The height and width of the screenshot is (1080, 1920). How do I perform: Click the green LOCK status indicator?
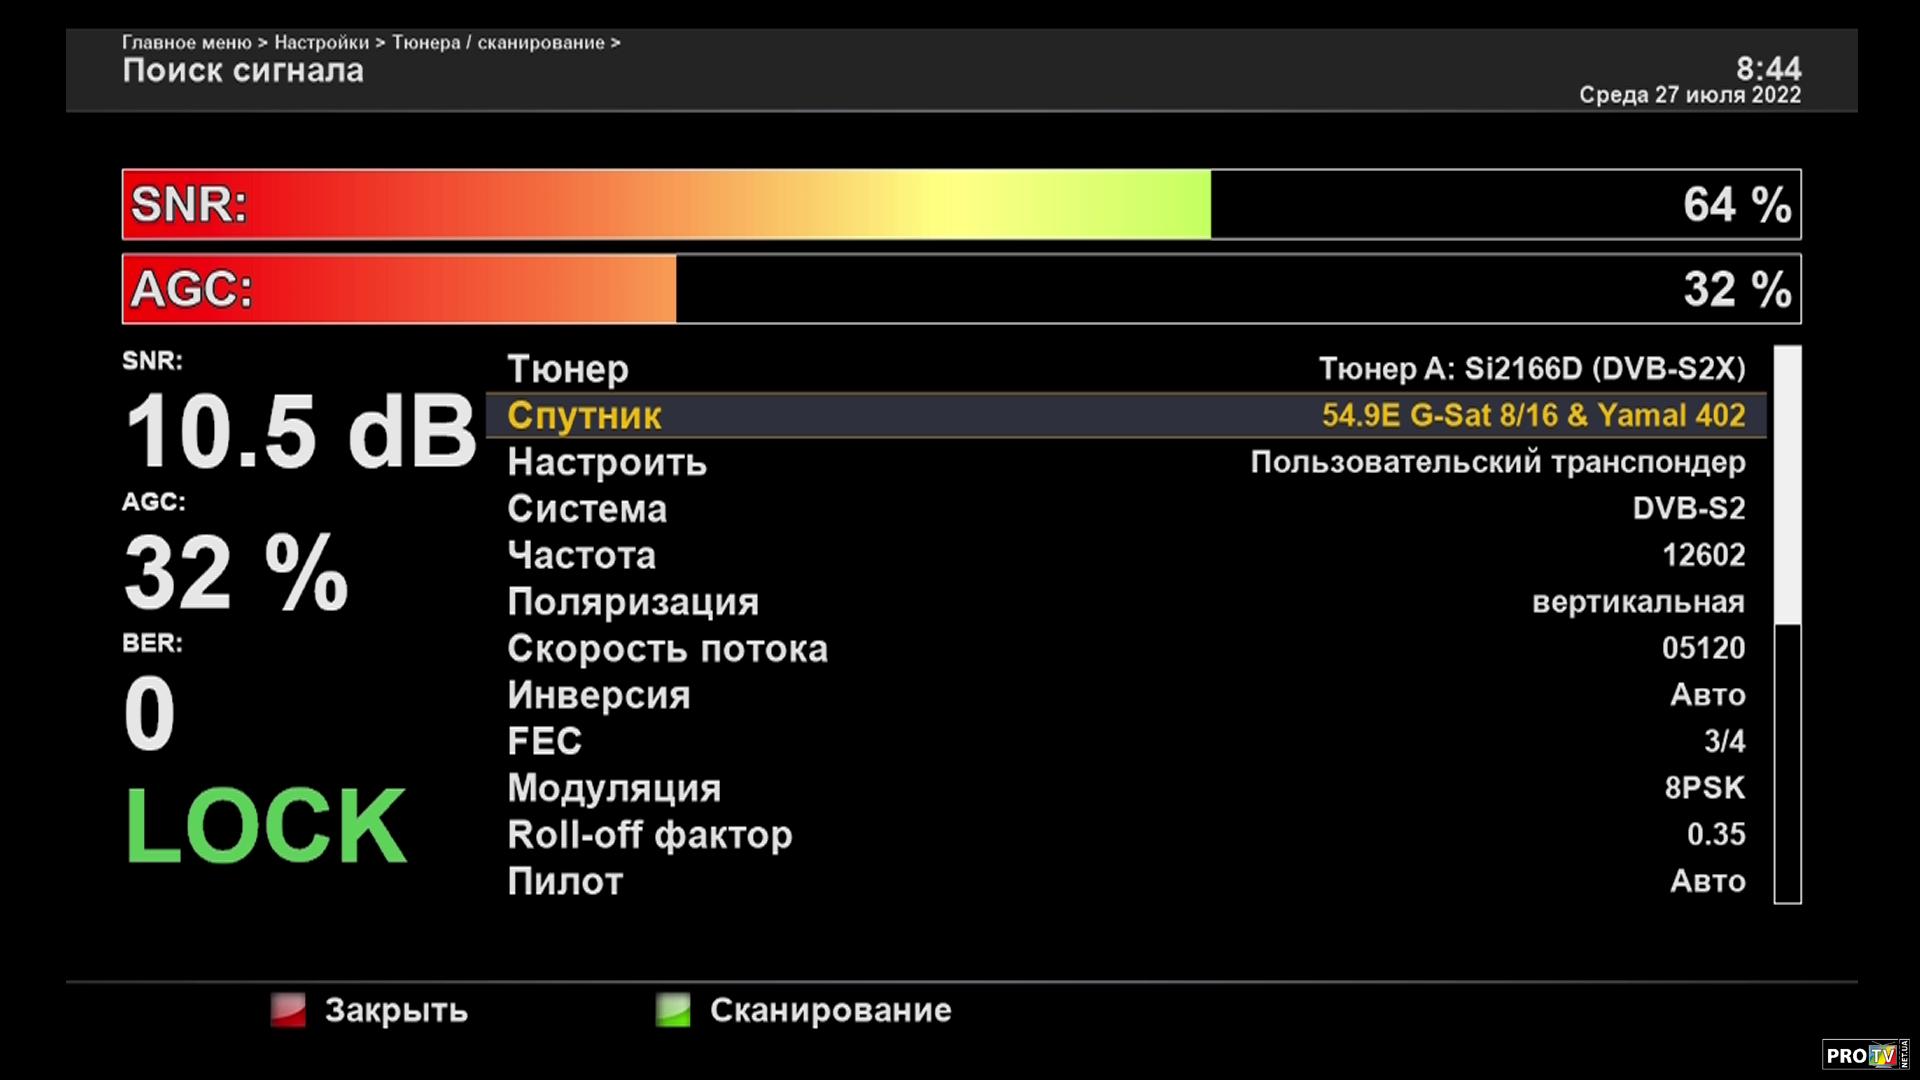pyautogui.click(x=266, y=826)
